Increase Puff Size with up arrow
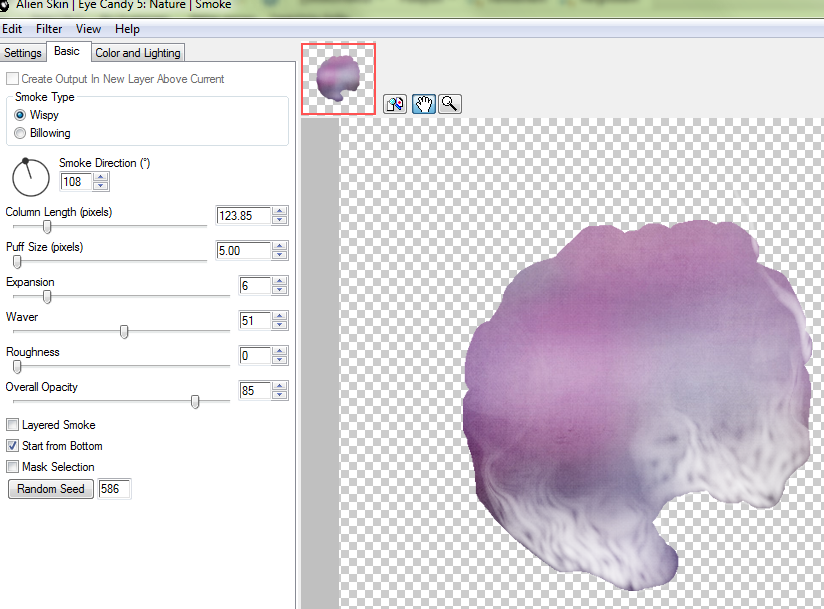824x609 pixels. pyautogui.click(x=280, y=246)
